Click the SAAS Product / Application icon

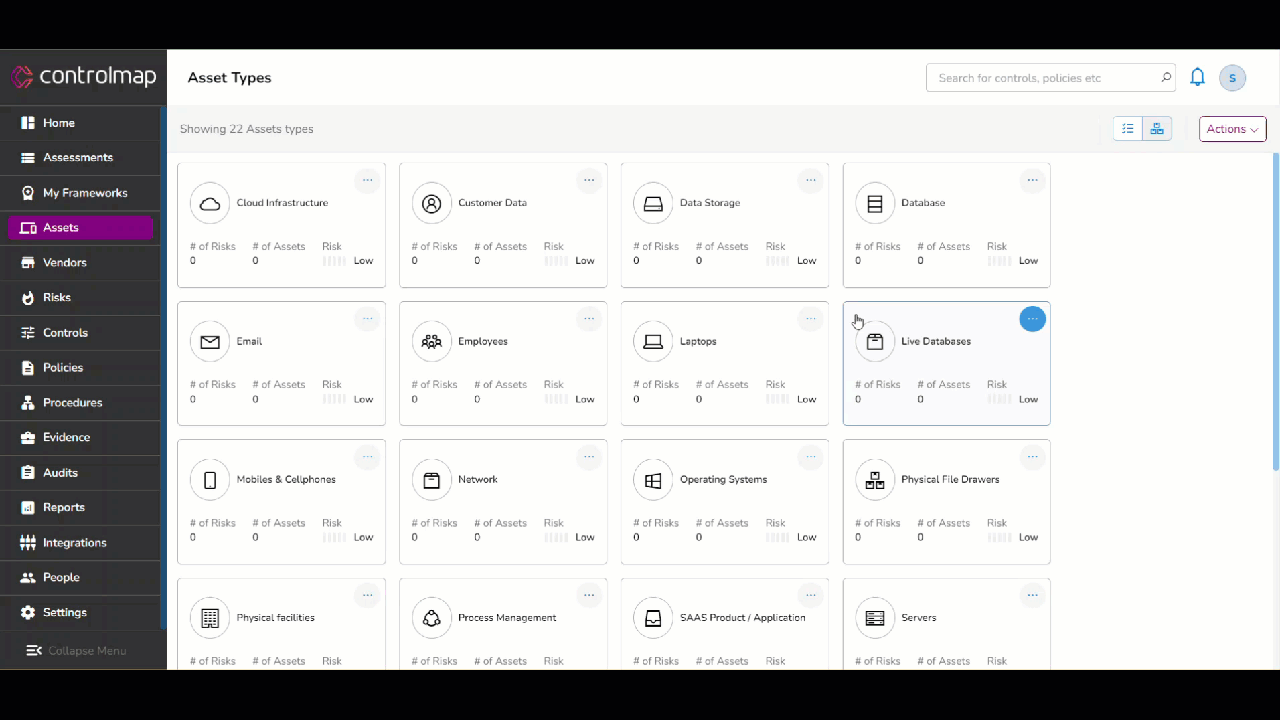tap(653, 618)
